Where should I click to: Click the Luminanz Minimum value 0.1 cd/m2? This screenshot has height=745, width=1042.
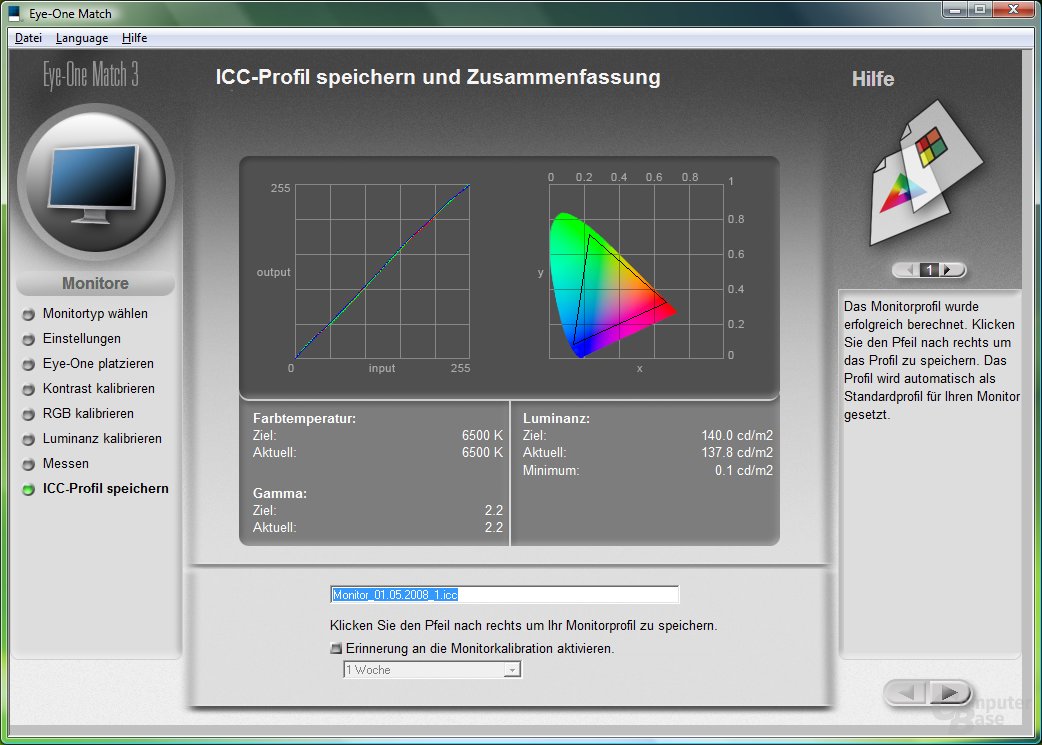click(744, 471)
